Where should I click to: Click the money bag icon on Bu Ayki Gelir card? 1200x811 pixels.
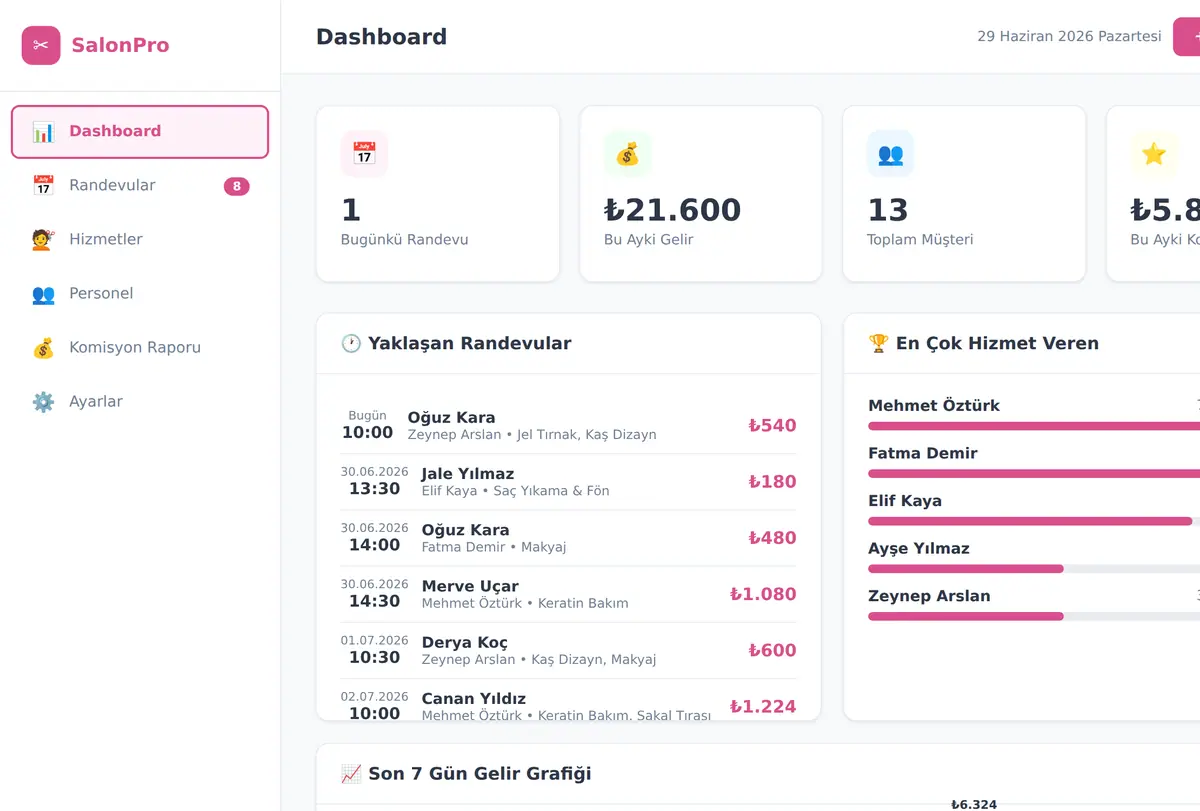coord(627,154)
